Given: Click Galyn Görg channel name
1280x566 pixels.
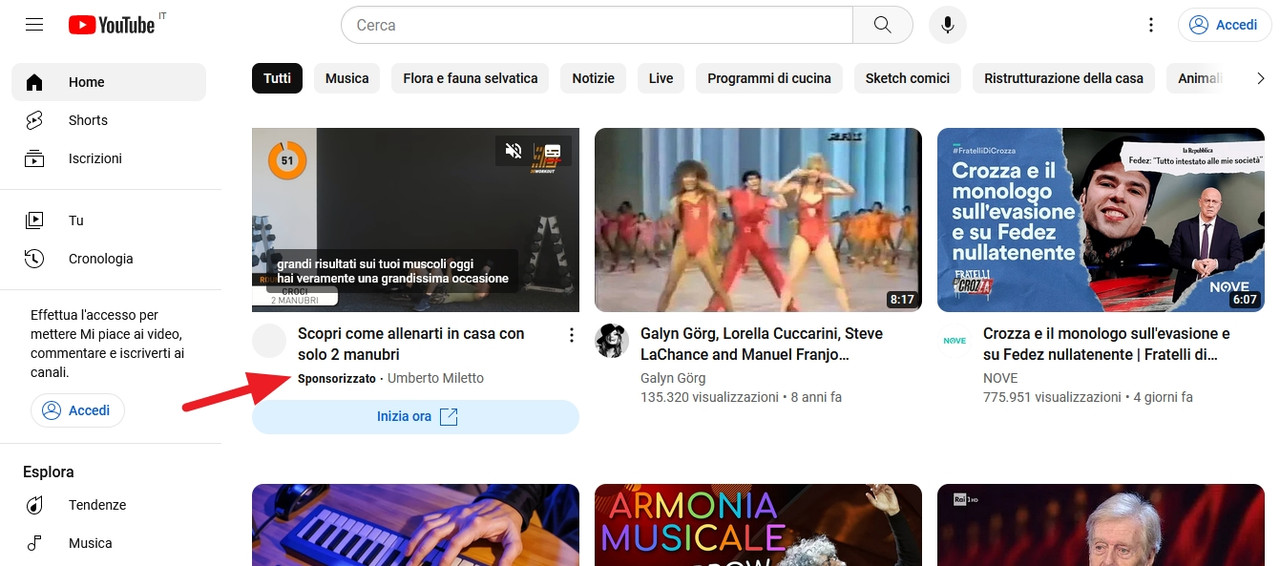Looking at the screenshot, I should [x=673, y=378].
